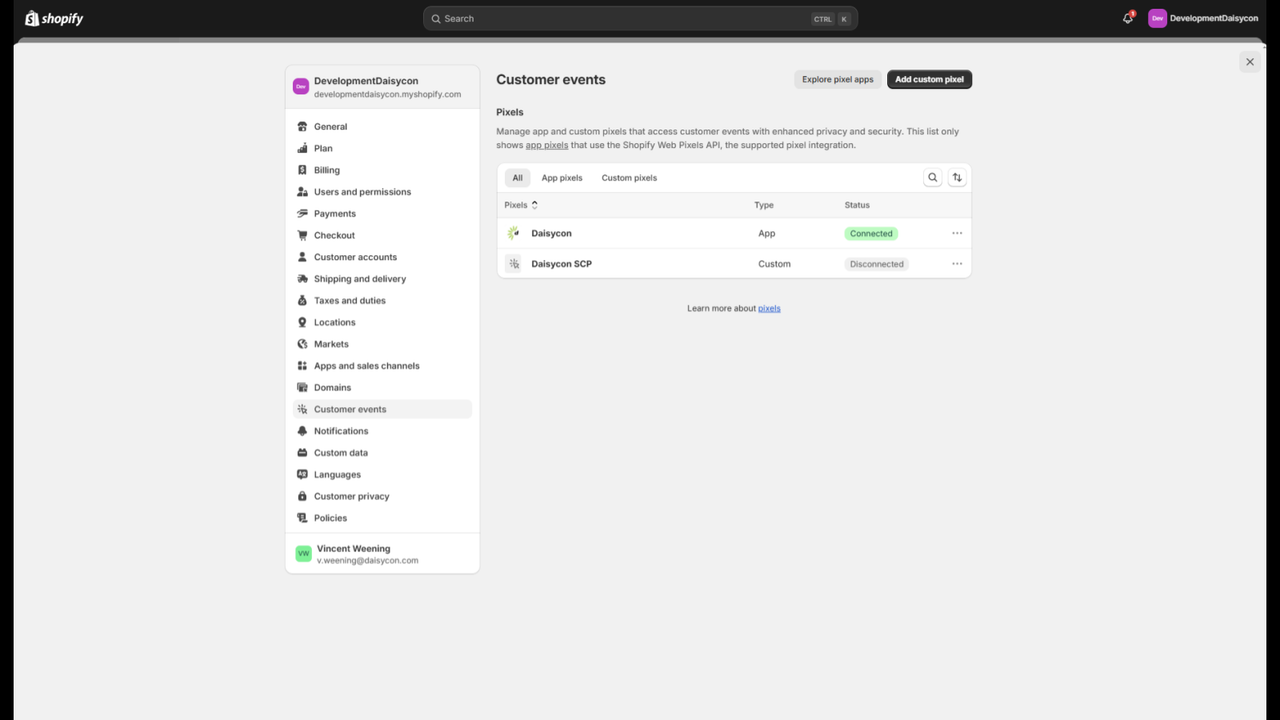Open Vincent Weening user profile

382,554
